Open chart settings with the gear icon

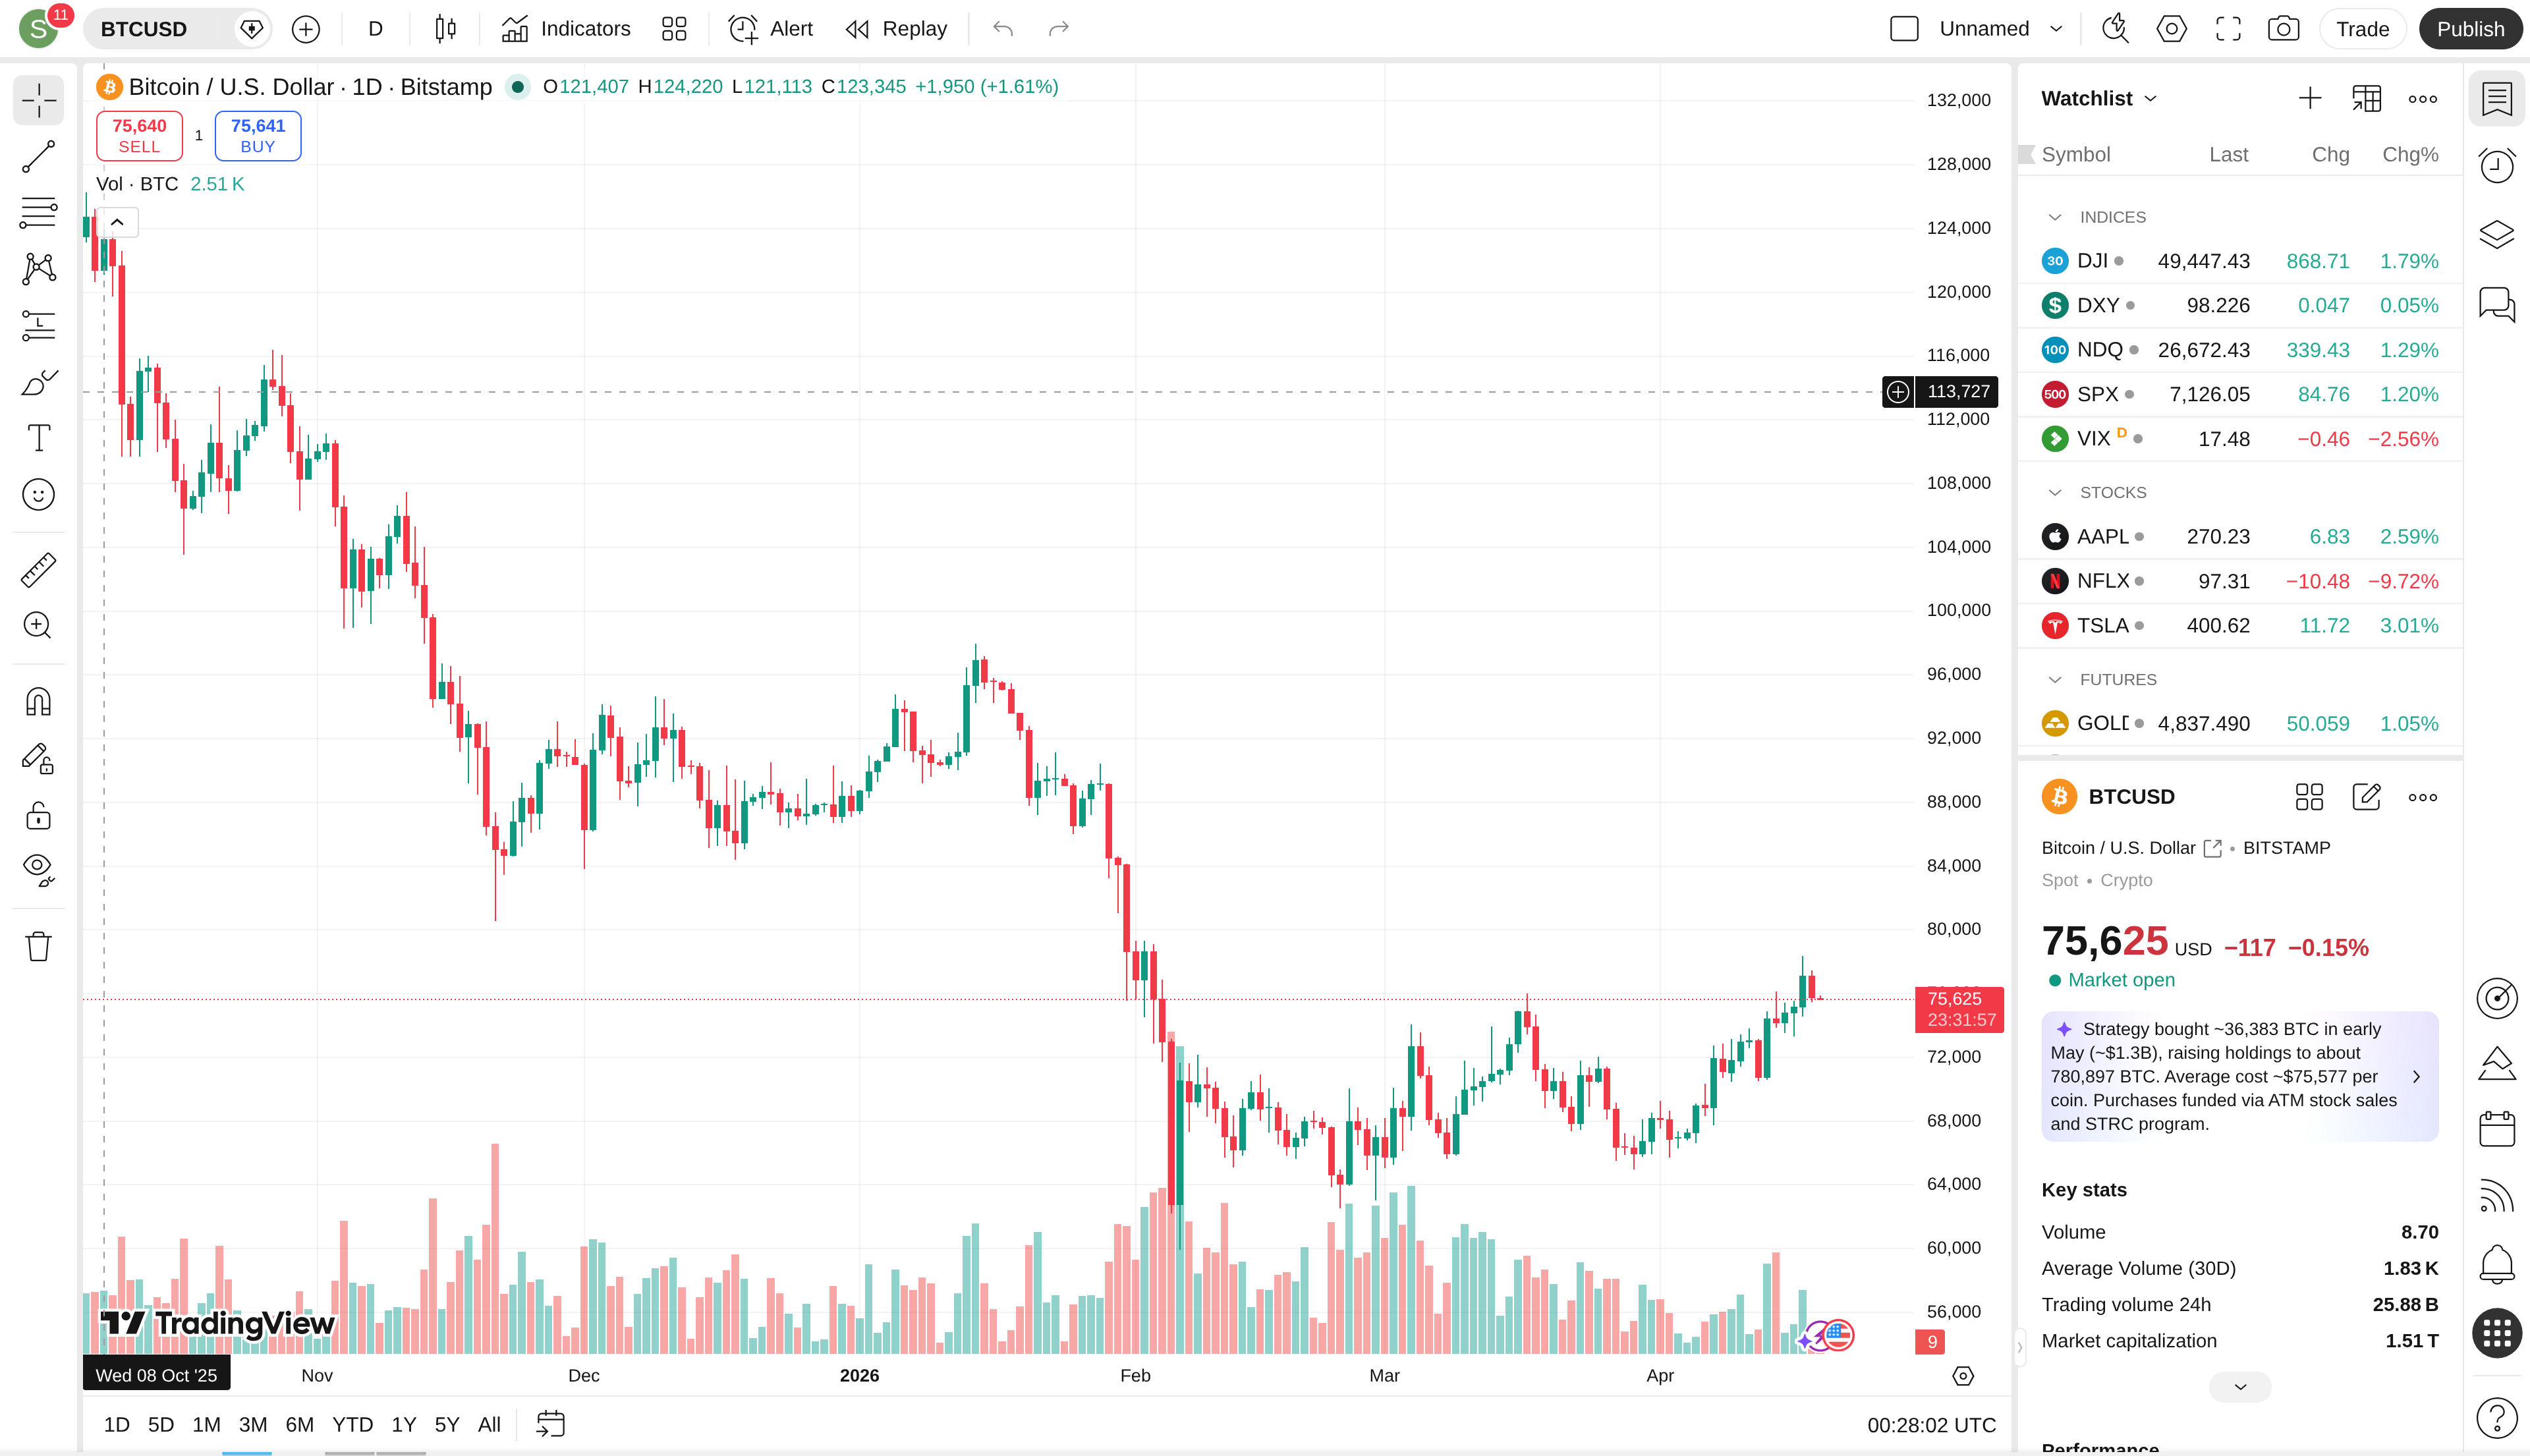point(2170,28)
